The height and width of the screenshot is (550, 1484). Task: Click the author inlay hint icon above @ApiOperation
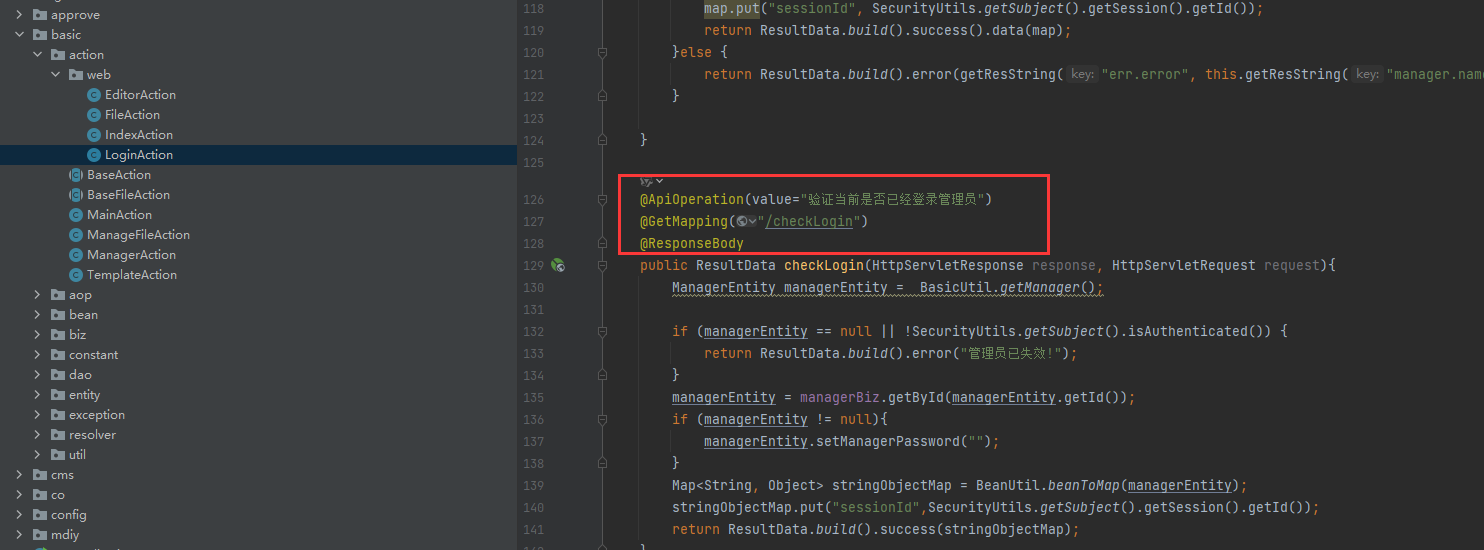[647, 181]
